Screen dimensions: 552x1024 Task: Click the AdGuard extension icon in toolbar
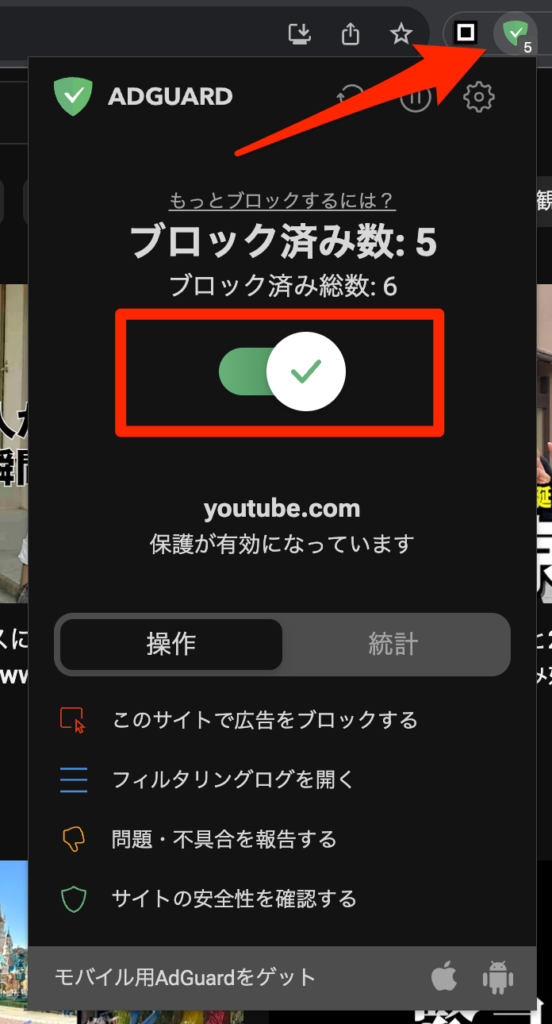[515, 33]
